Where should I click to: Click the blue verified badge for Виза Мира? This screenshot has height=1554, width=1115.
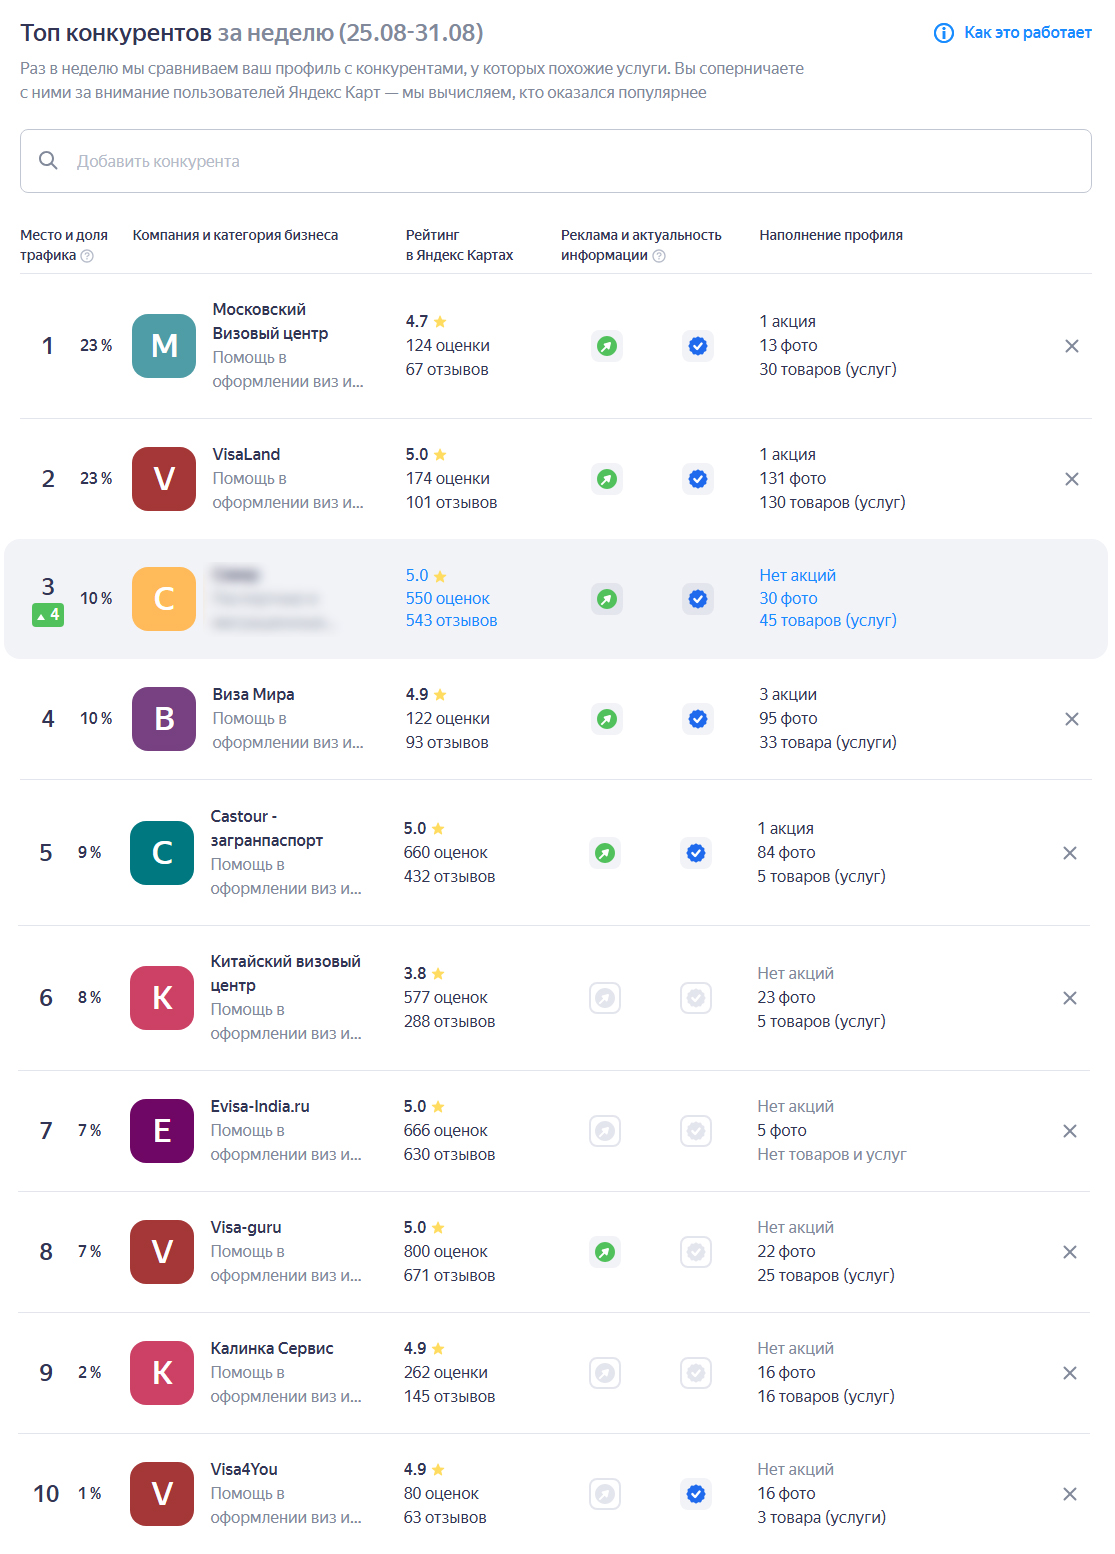click(x=698, y=719)
